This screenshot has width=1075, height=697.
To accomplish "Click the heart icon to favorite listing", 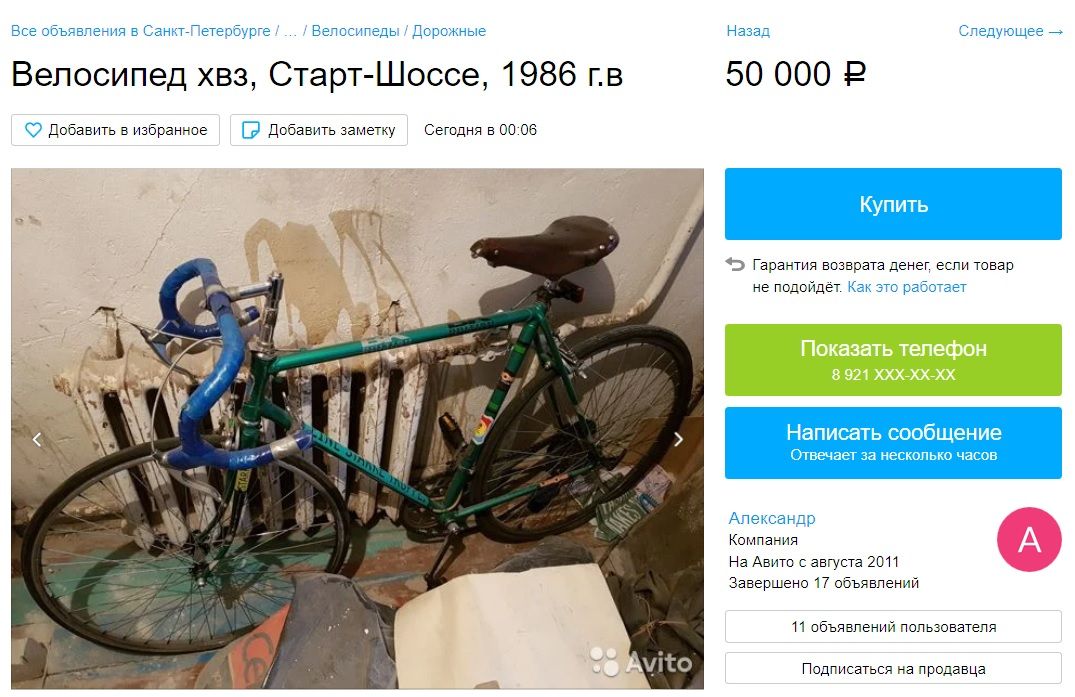I will 33,130.
